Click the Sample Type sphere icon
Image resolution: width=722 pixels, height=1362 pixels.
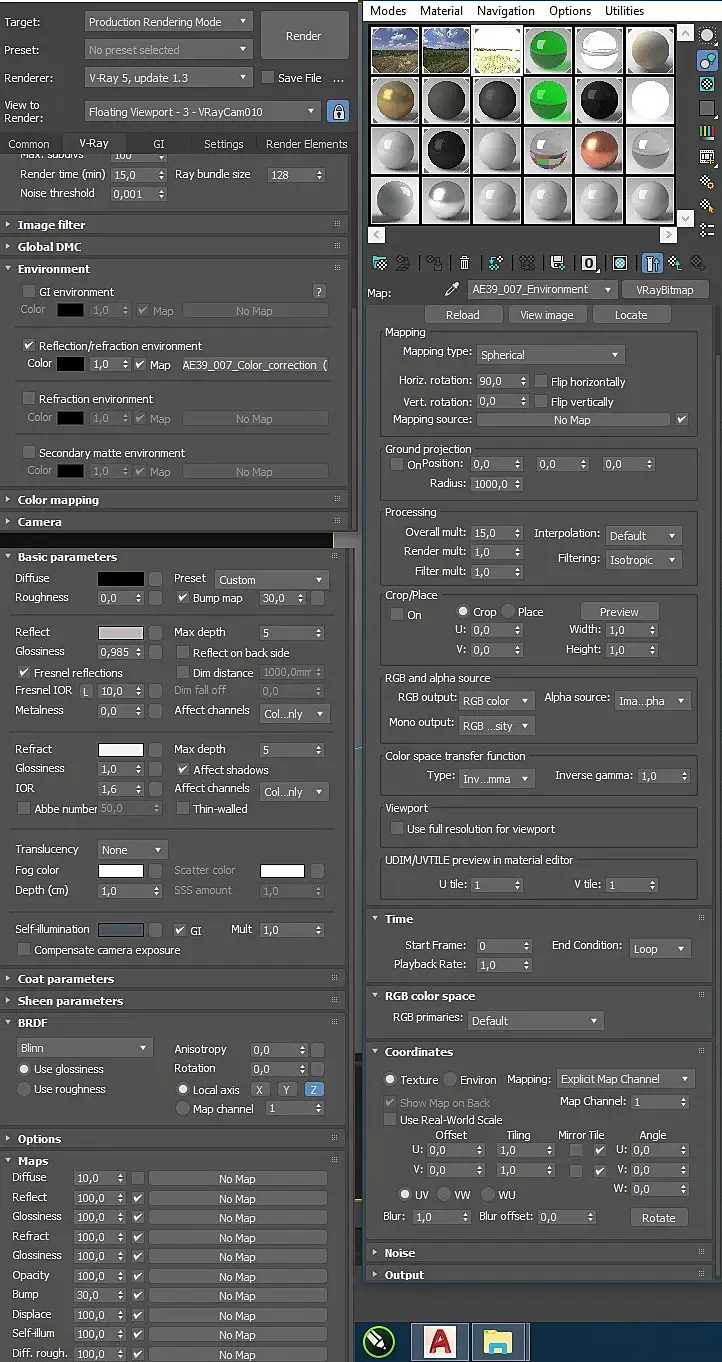point(707,36)
